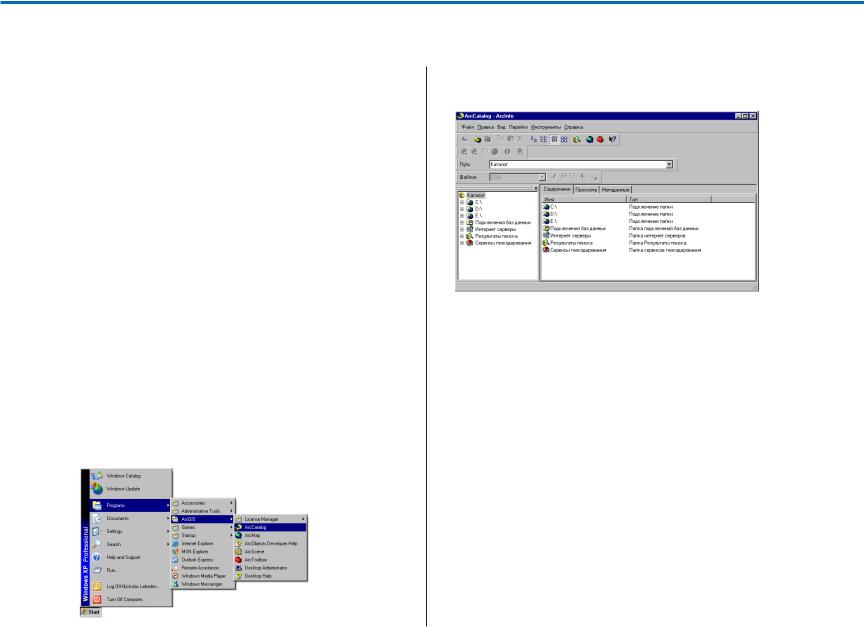Open the Вид menu in ArcCatalog
864x627 pixels.
(x=501, y=127)
